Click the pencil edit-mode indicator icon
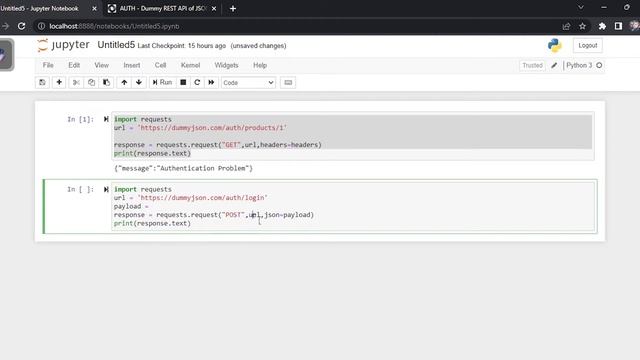The width and height of the screenshot is (640, 360). [x=554, y=65]
